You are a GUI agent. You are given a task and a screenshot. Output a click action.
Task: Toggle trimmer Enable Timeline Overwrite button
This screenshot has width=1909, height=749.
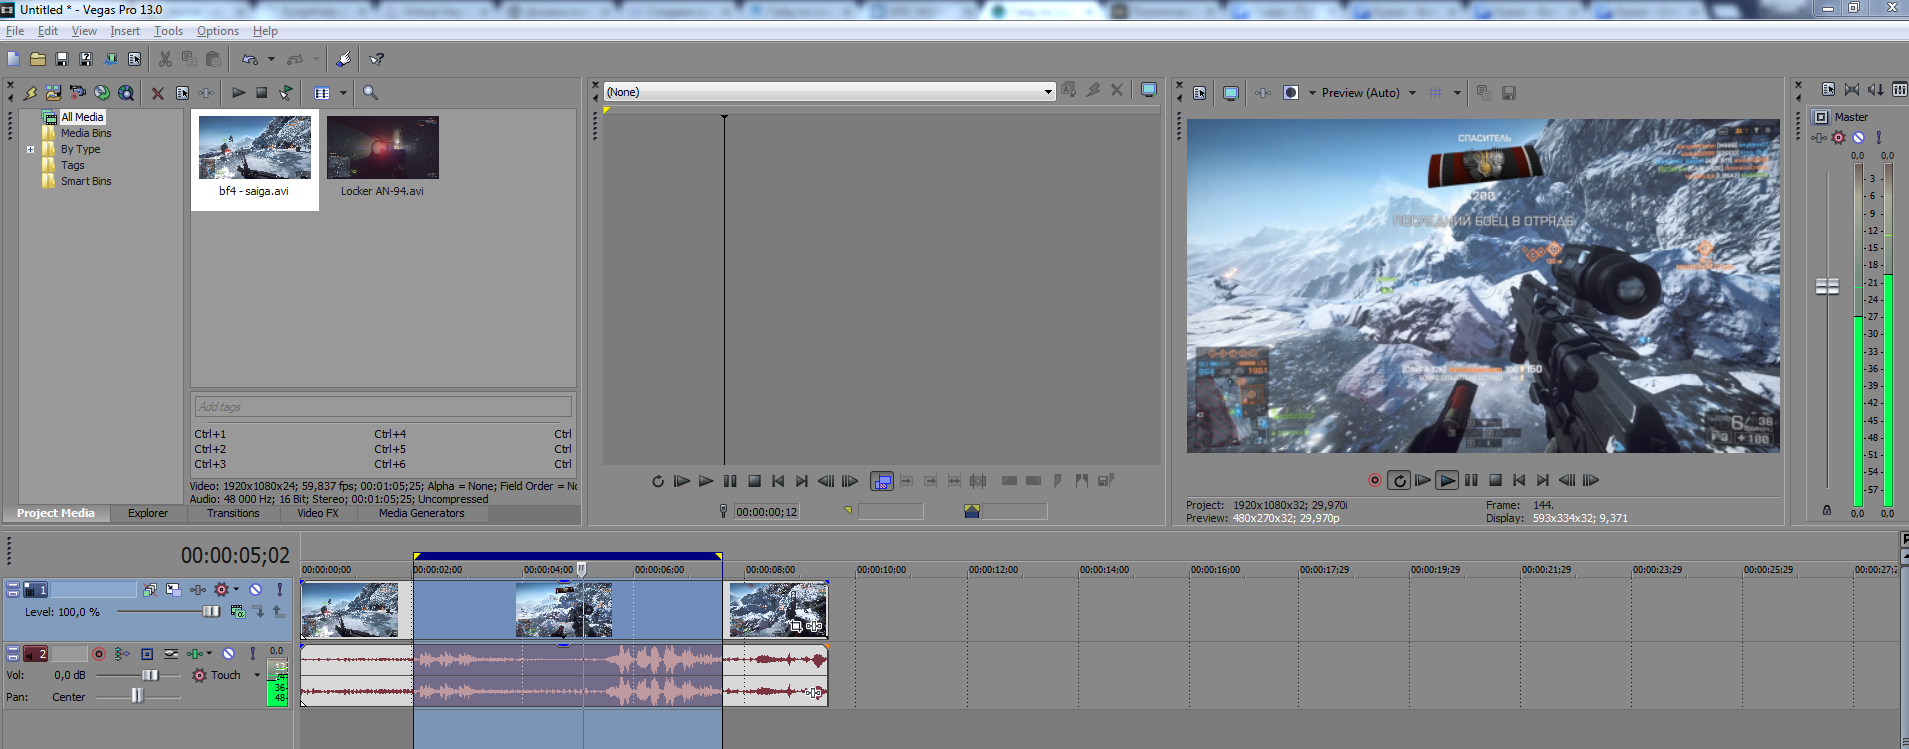[x=882, y=481]
